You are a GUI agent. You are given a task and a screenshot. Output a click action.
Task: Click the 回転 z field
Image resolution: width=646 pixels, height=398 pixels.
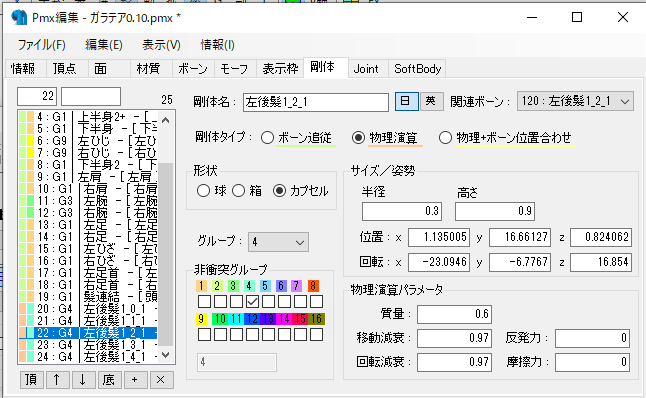pyautogui.click(x=601, y=262)
